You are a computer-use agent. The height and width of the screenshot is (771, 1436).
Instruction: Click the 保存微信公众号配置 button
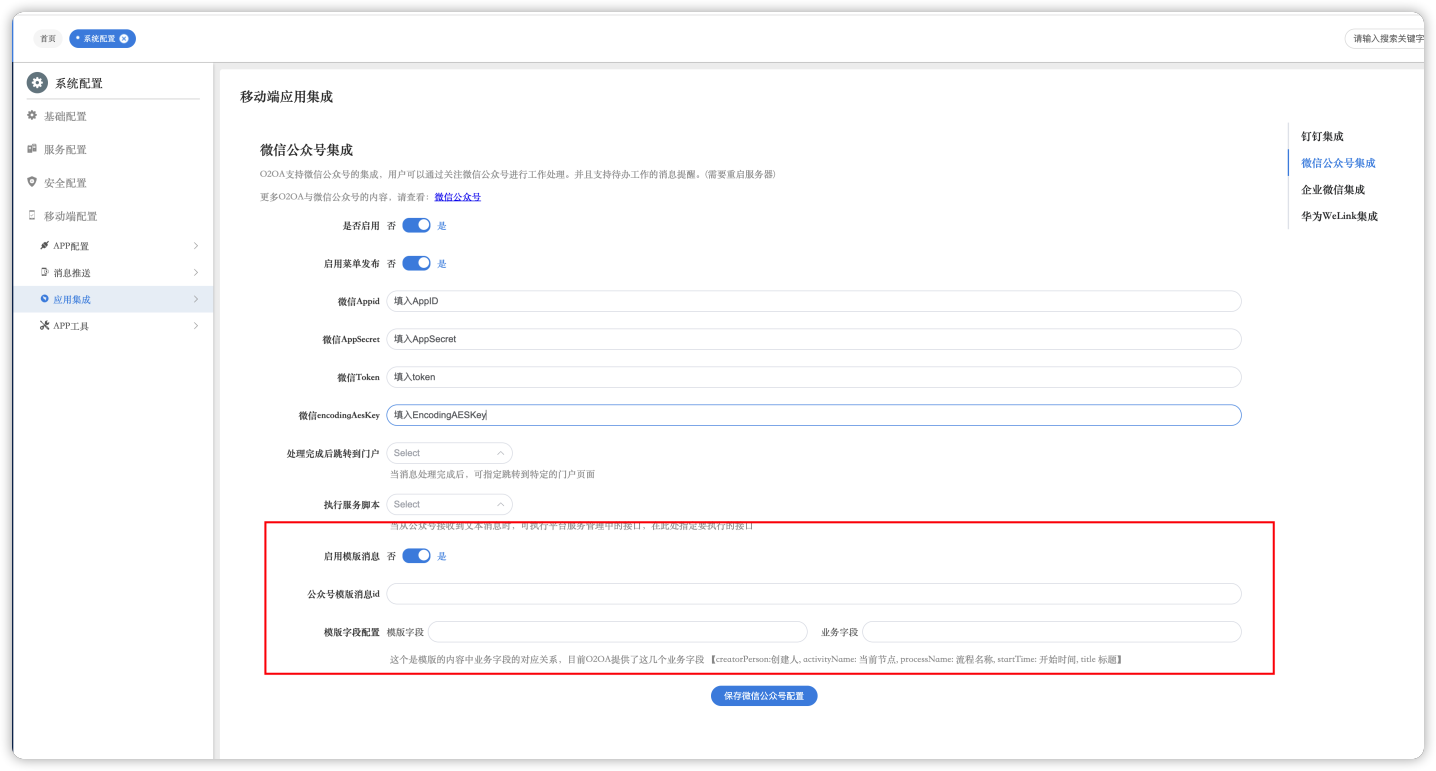[x=764, y=695]
